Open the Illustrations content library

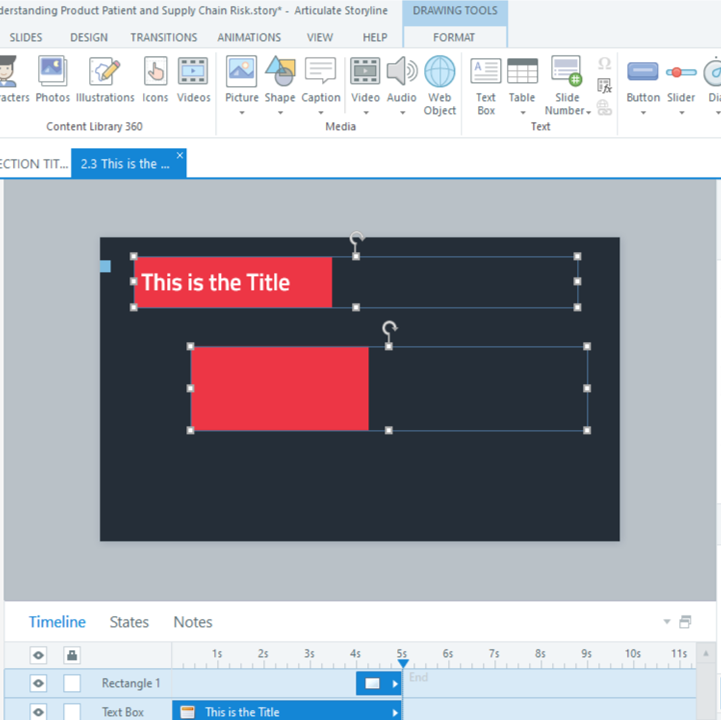[105, 79]
